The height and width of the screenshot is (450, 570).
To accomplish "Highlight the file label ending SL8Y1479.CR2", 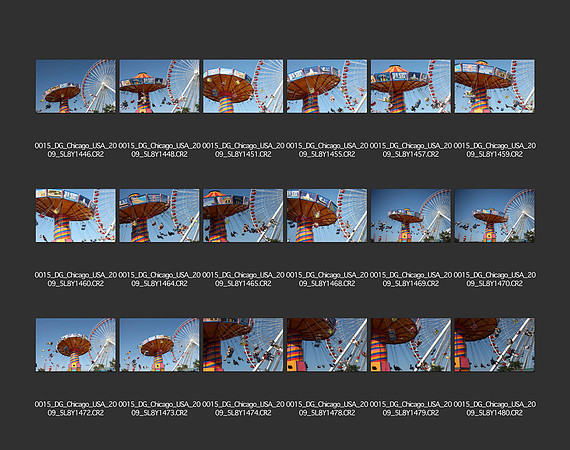I will 411,408.
